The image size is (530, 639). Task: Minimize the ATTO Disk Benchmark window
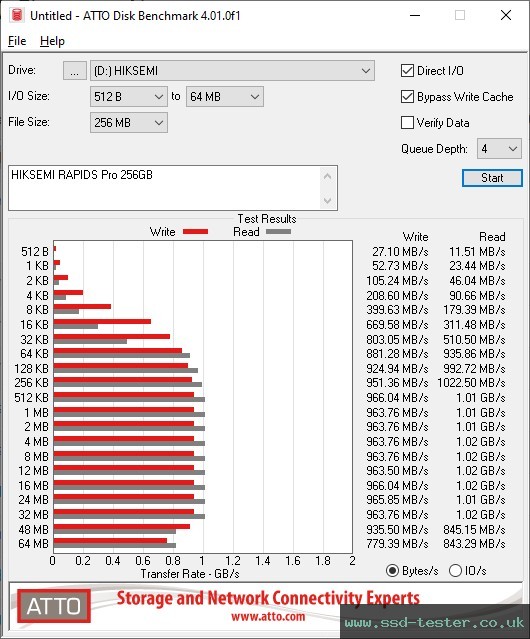[415, 15]
